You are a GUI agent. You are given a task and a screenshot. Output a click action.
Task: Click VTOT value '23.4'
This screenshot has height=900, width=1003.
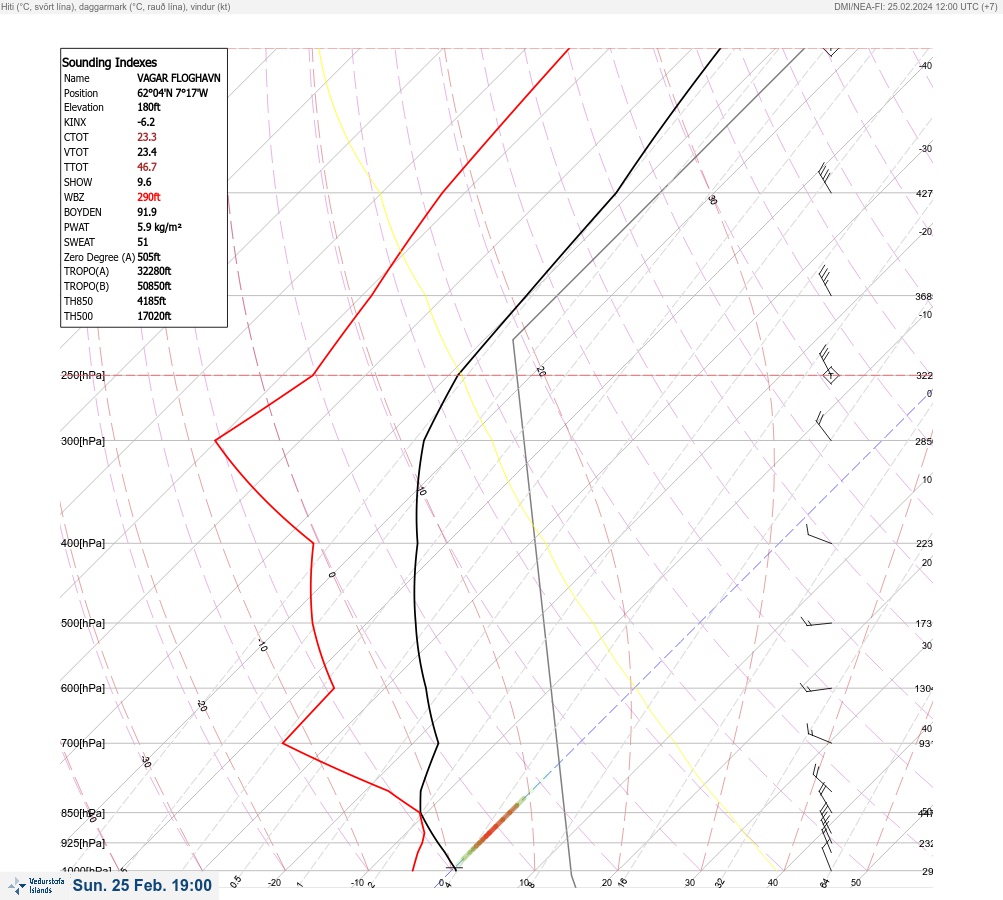point(146,152)
